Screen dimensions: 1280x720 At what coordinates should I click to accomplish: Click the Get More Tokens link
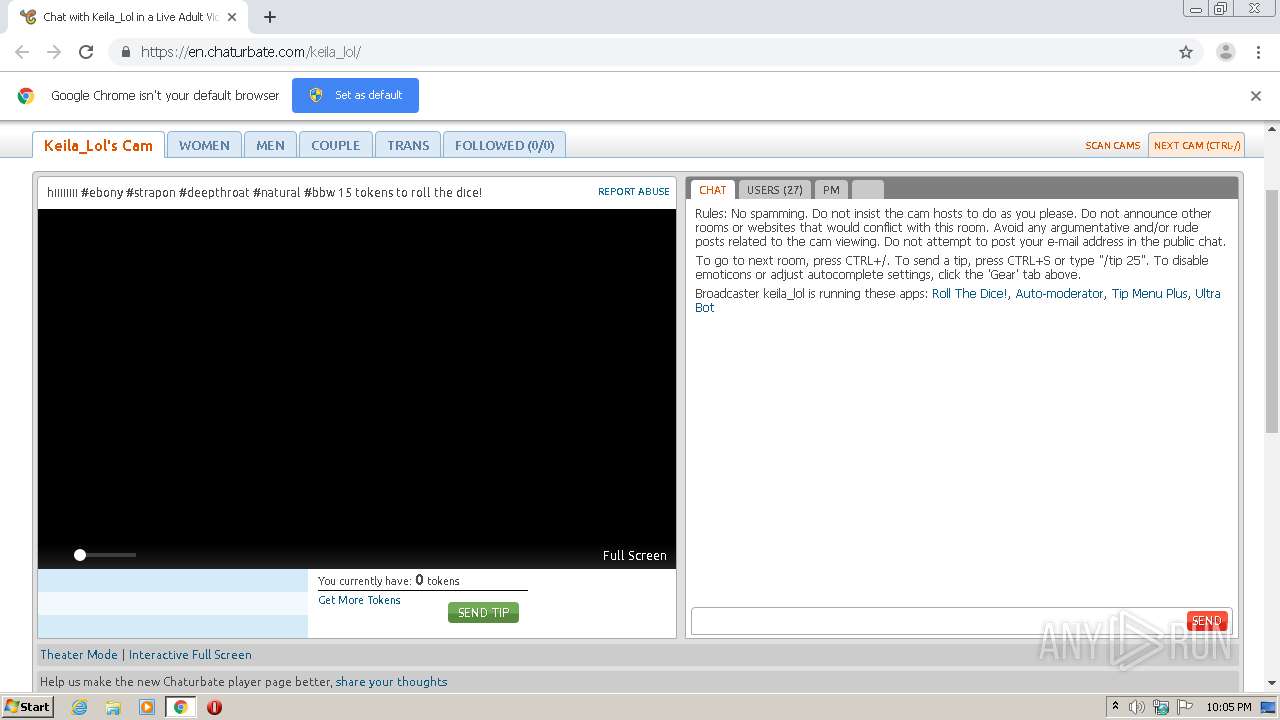359,600
